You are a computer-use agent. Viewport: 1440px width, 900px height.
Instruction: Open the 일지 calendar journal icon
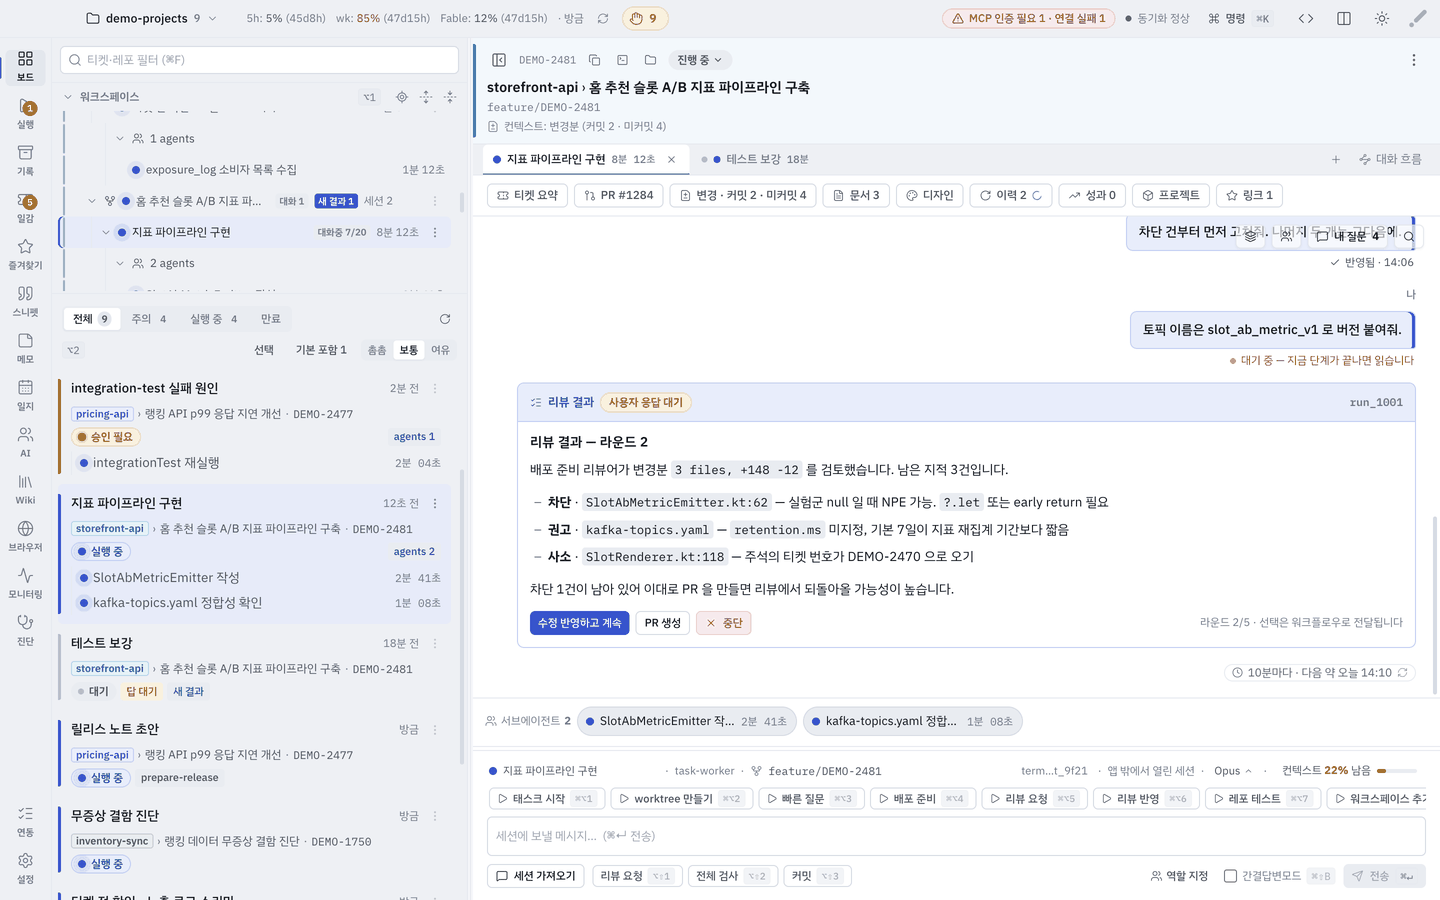(x=25, y=395)
